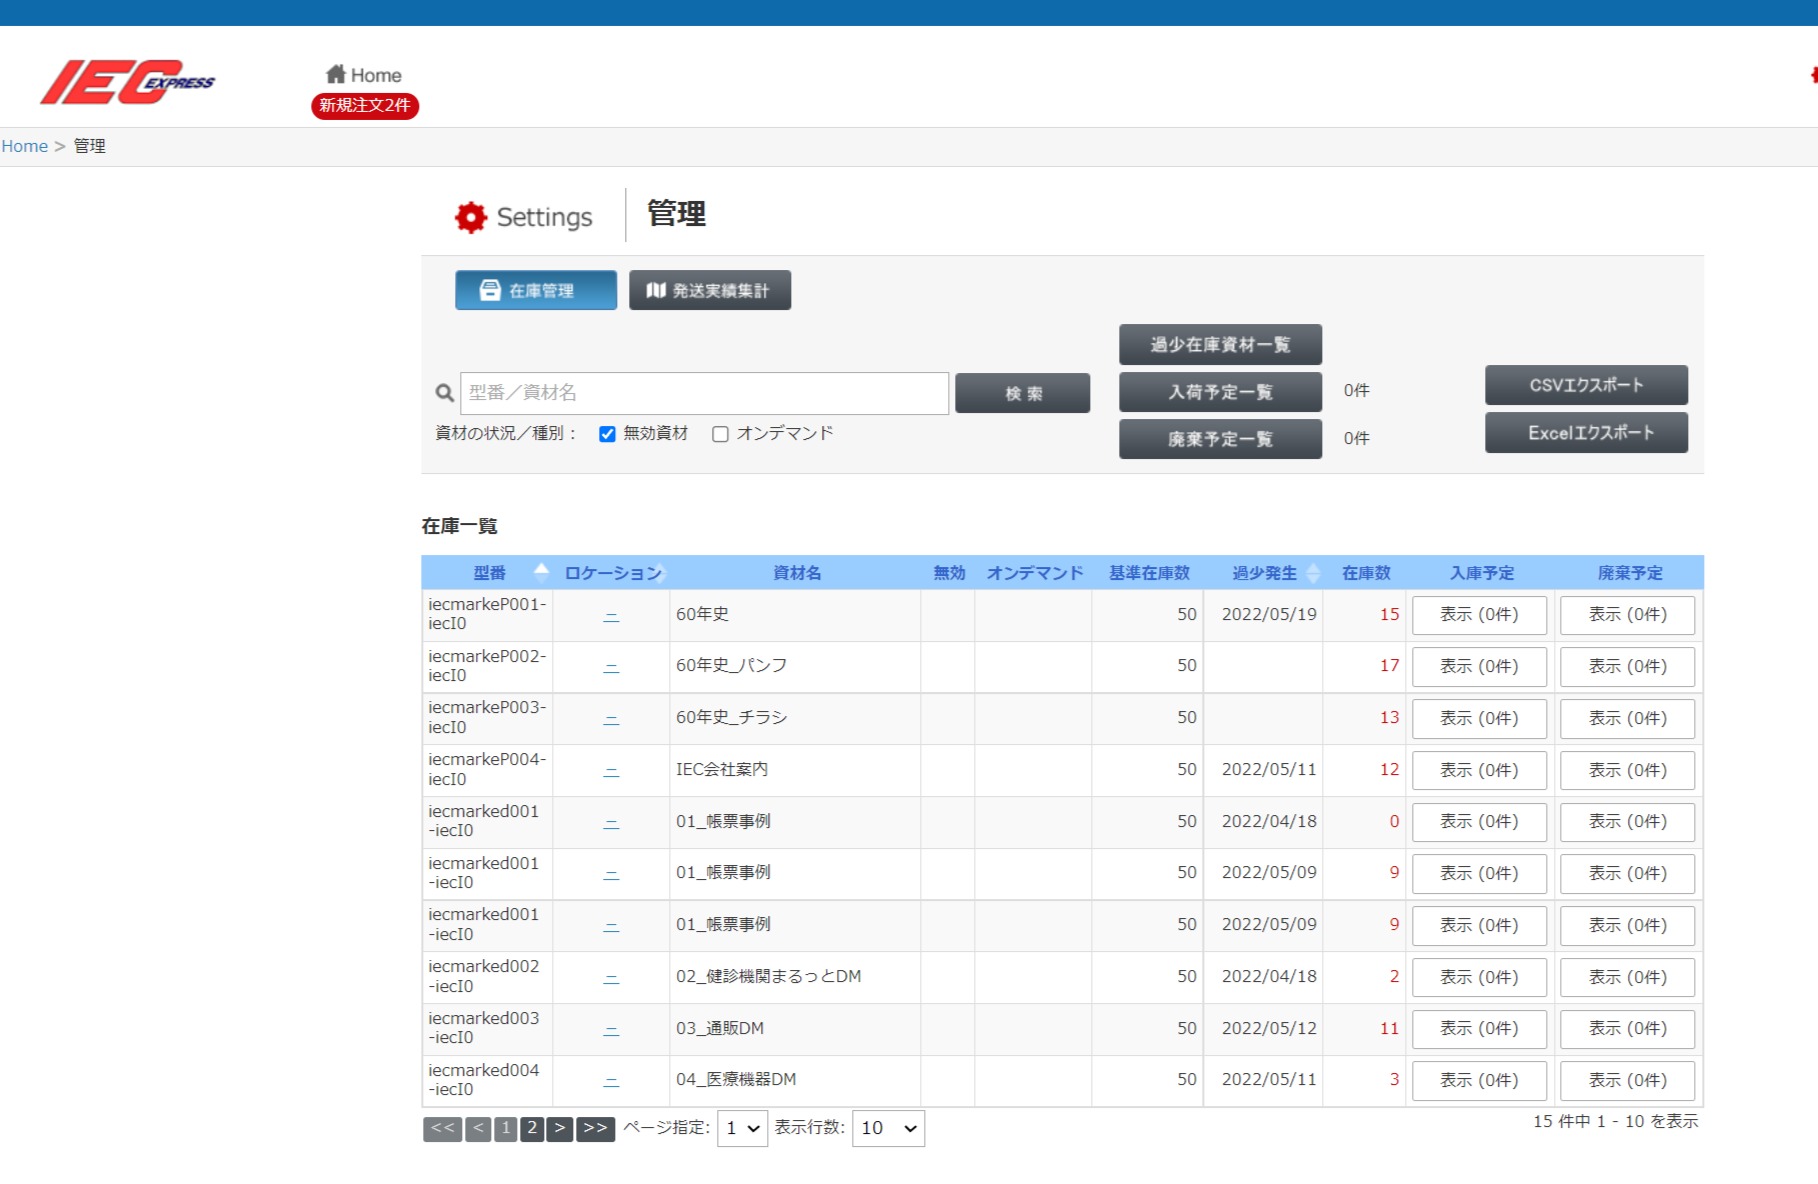Open the 表示行数 rows dropdown

(x=888, y=1128)
